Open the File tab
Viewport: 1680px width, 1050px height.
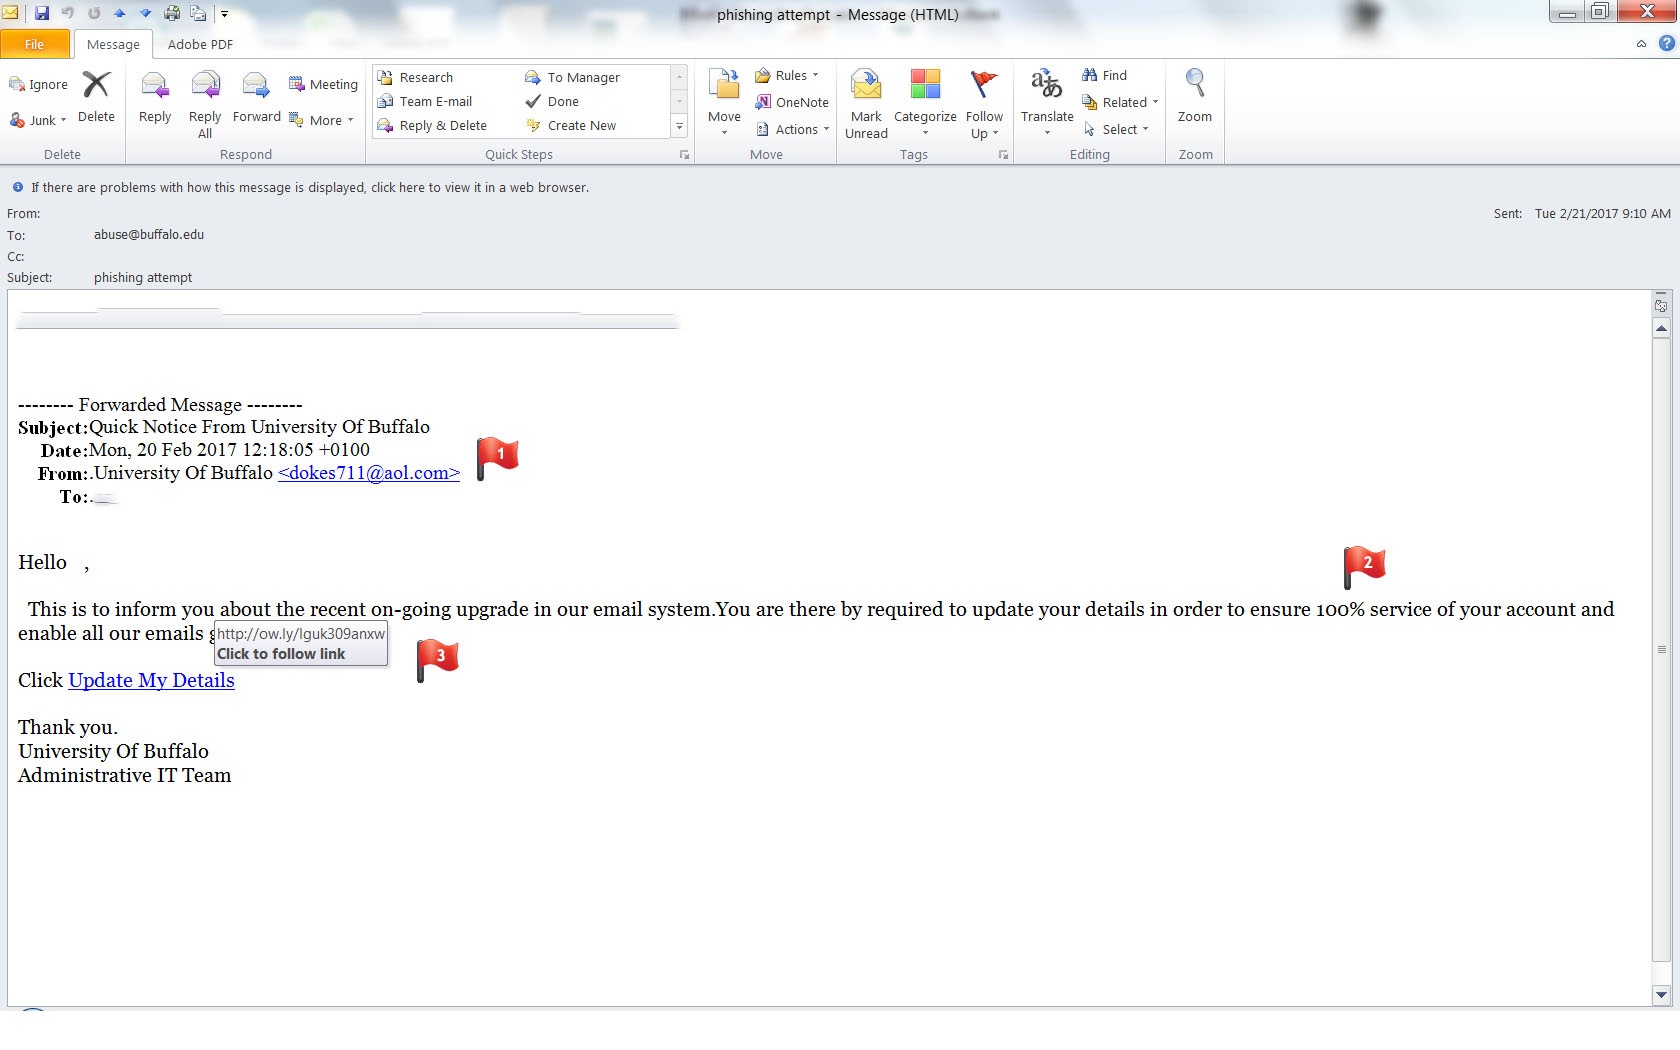pos(35,44)
